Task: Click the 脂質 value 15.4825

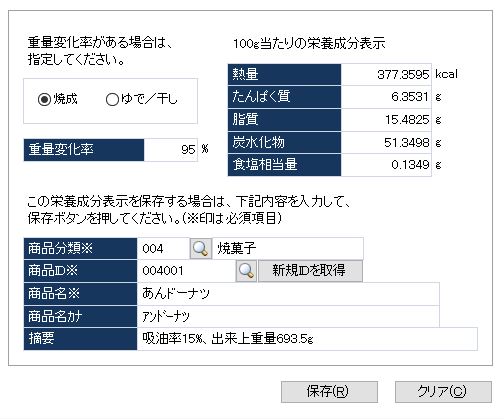Action: click(386, 120)
